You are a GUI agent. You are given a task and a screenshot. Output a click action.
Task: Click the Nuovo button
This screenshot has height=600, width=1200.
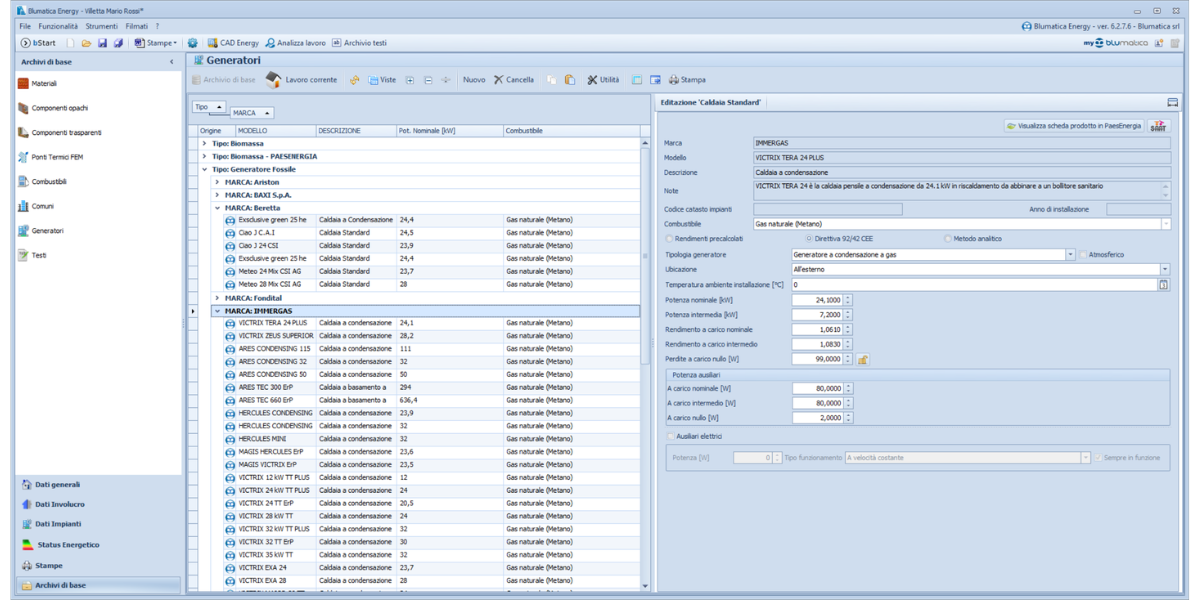474,80
